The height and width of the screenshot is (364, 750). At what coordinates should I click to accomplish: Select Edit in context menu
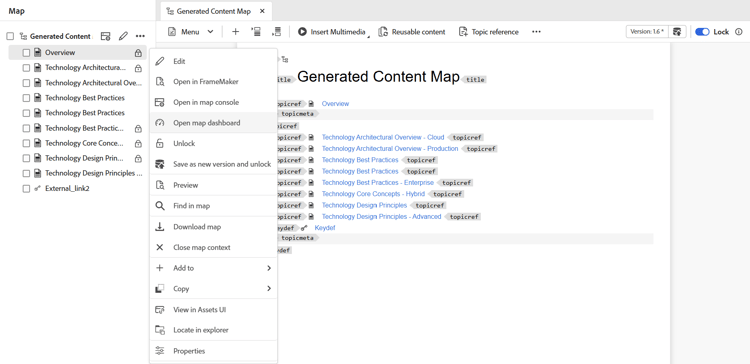click(213, 61)
